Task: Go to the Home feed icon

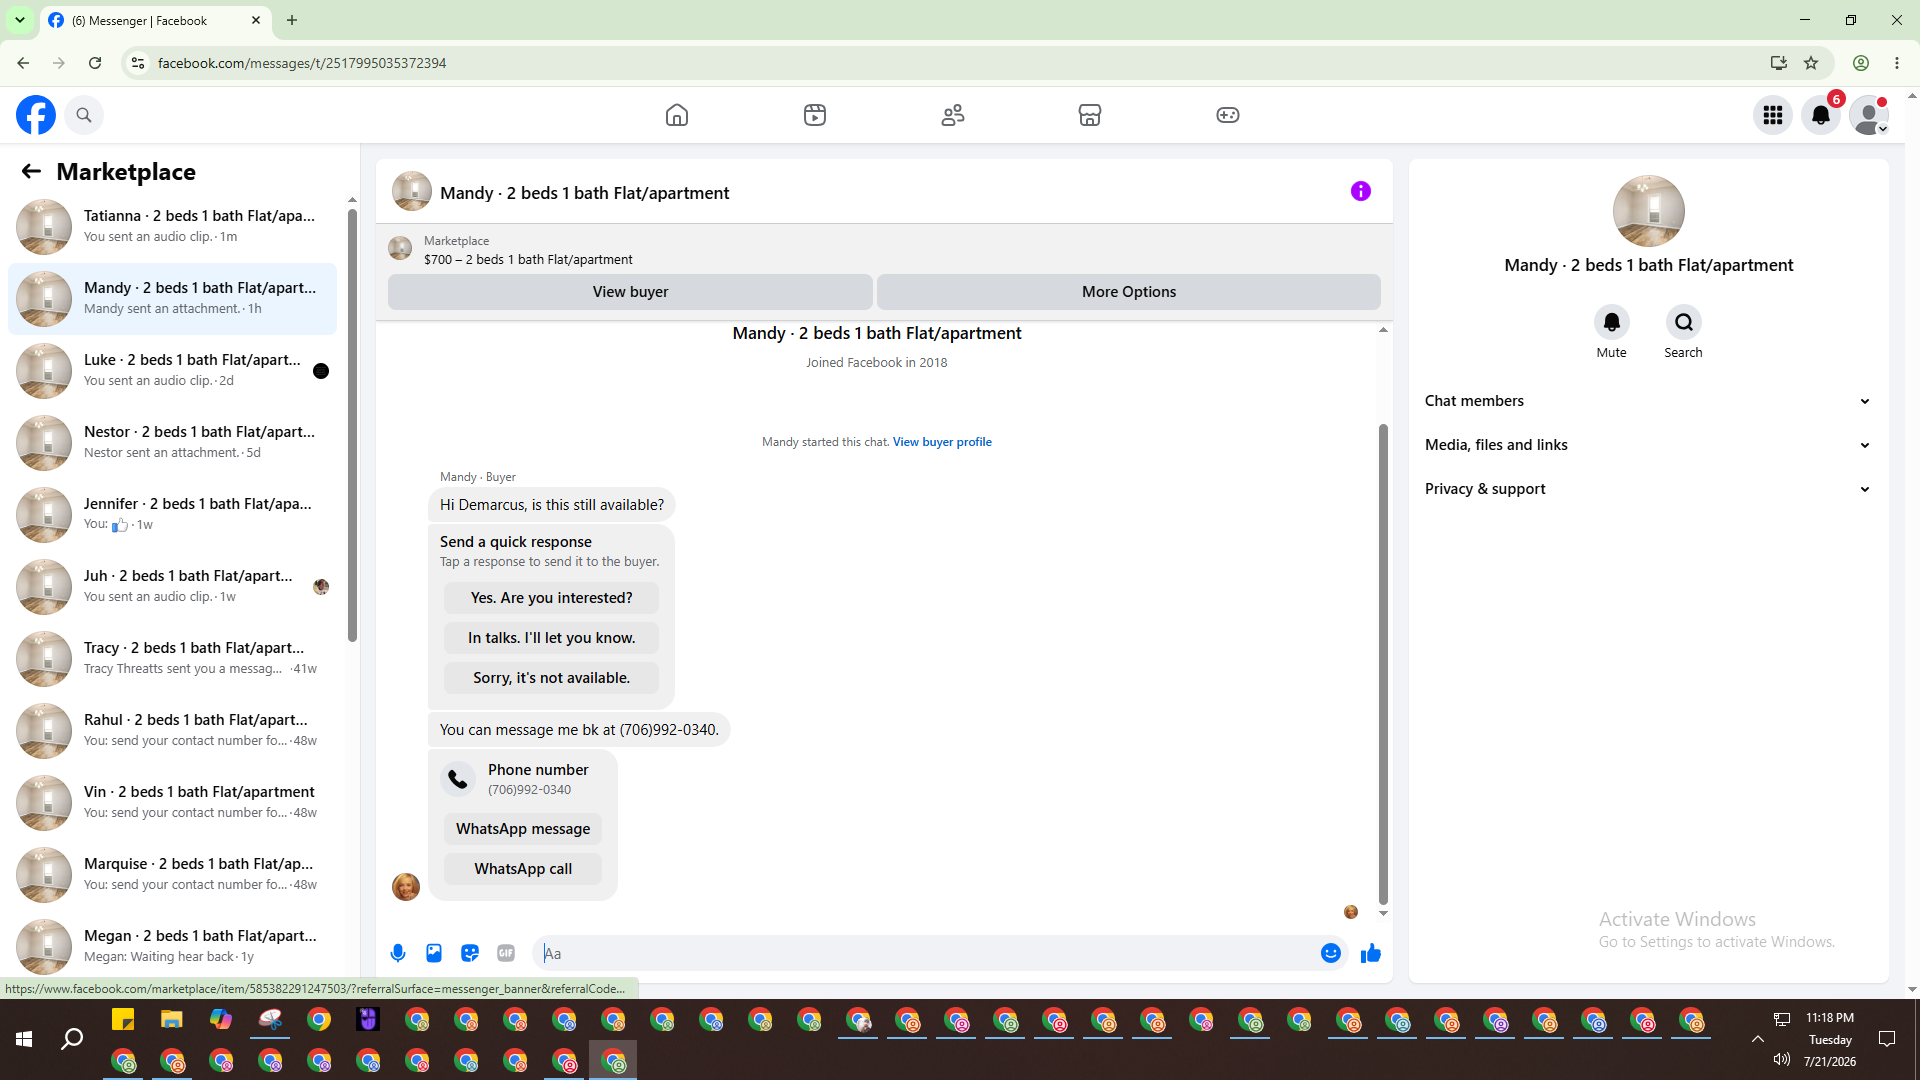Action: tap(677, 115)
